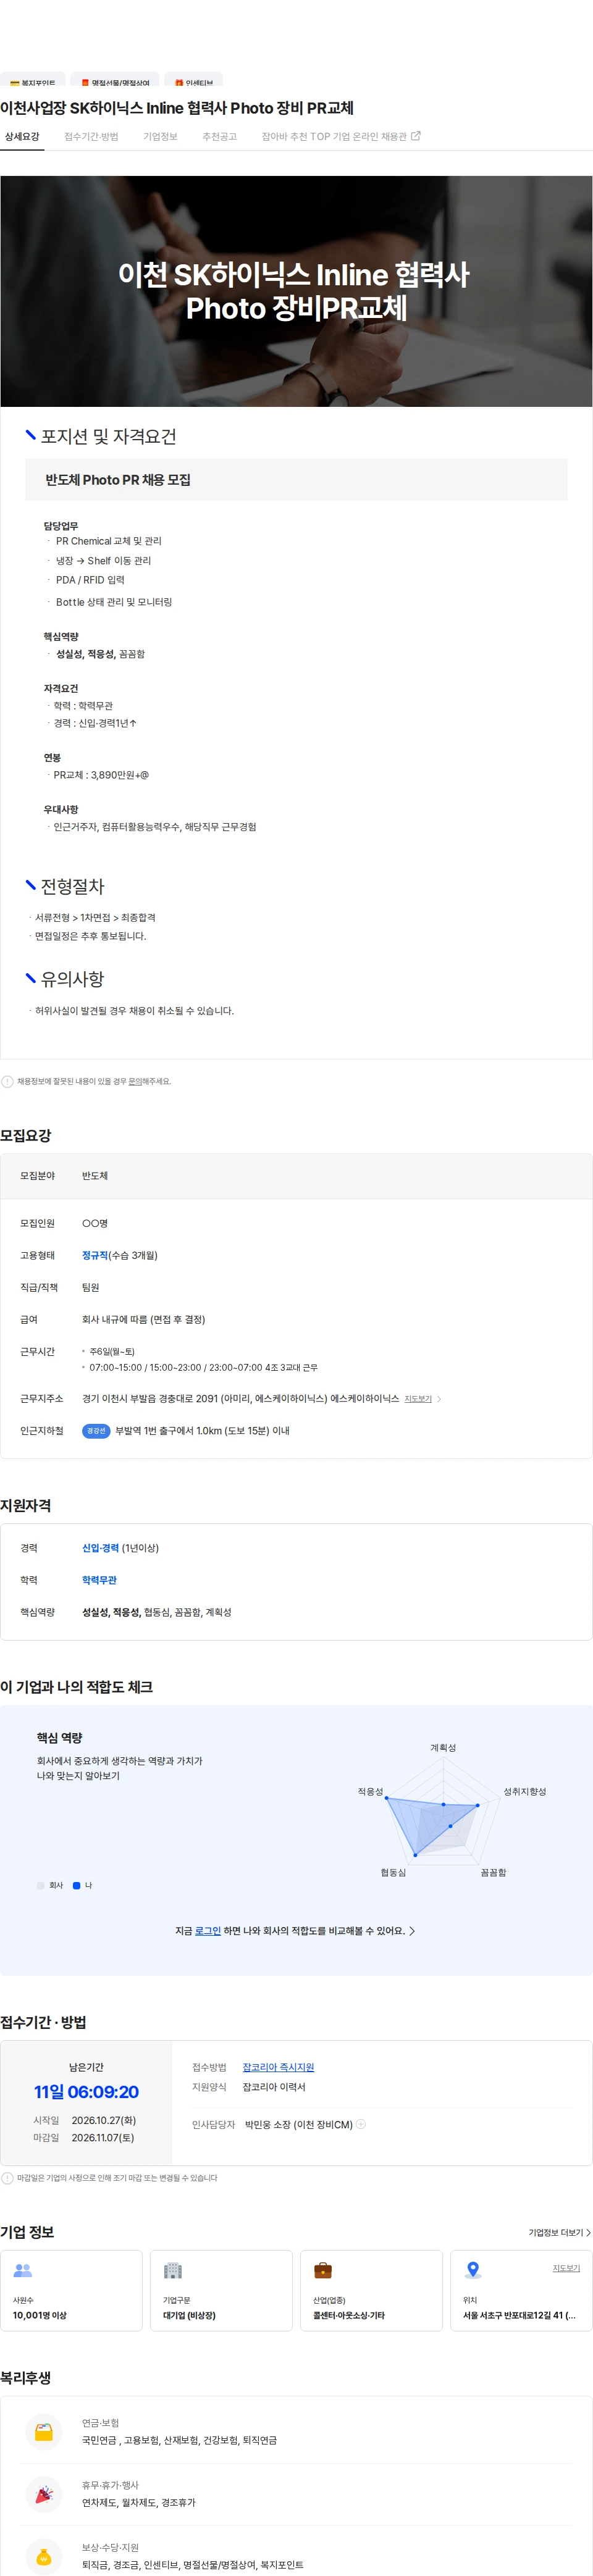593x2576 pixels.
Task: Click the chevron after 근무지주소 지도보기
Action: coord(439,1399)
